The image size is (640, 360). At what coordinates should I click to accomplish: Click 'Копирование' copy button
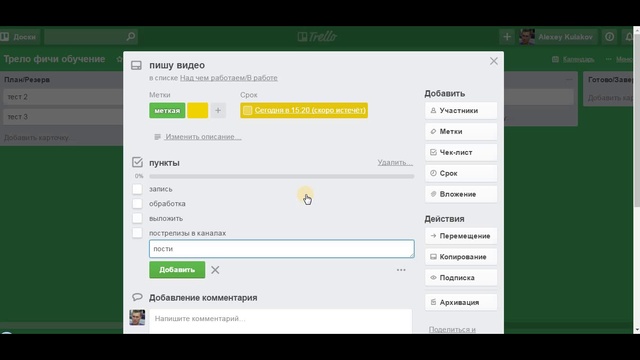(x=461, y=257)
